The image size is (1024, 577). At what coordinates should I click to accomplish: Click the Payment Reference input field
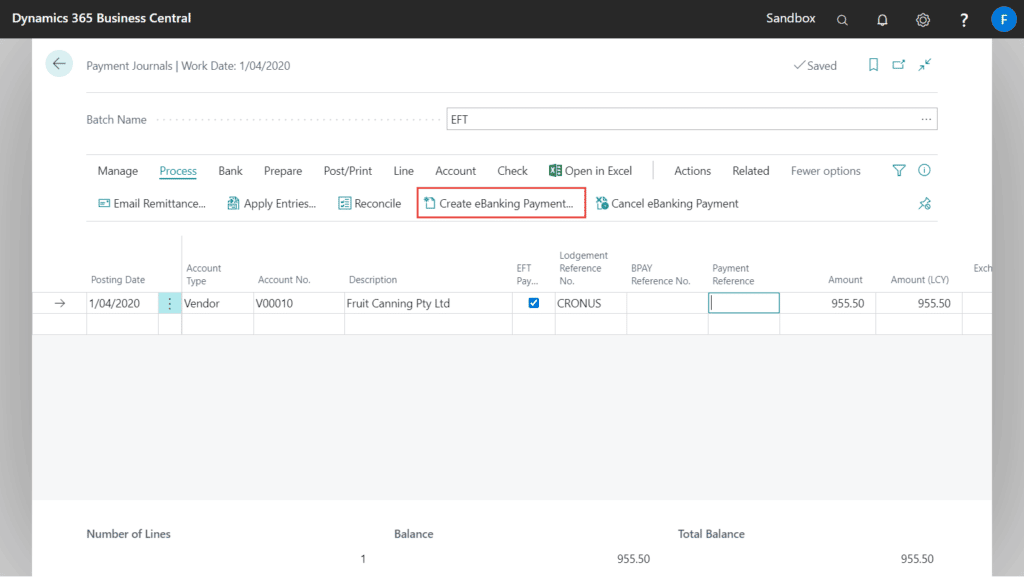click(x=744, y=302)
